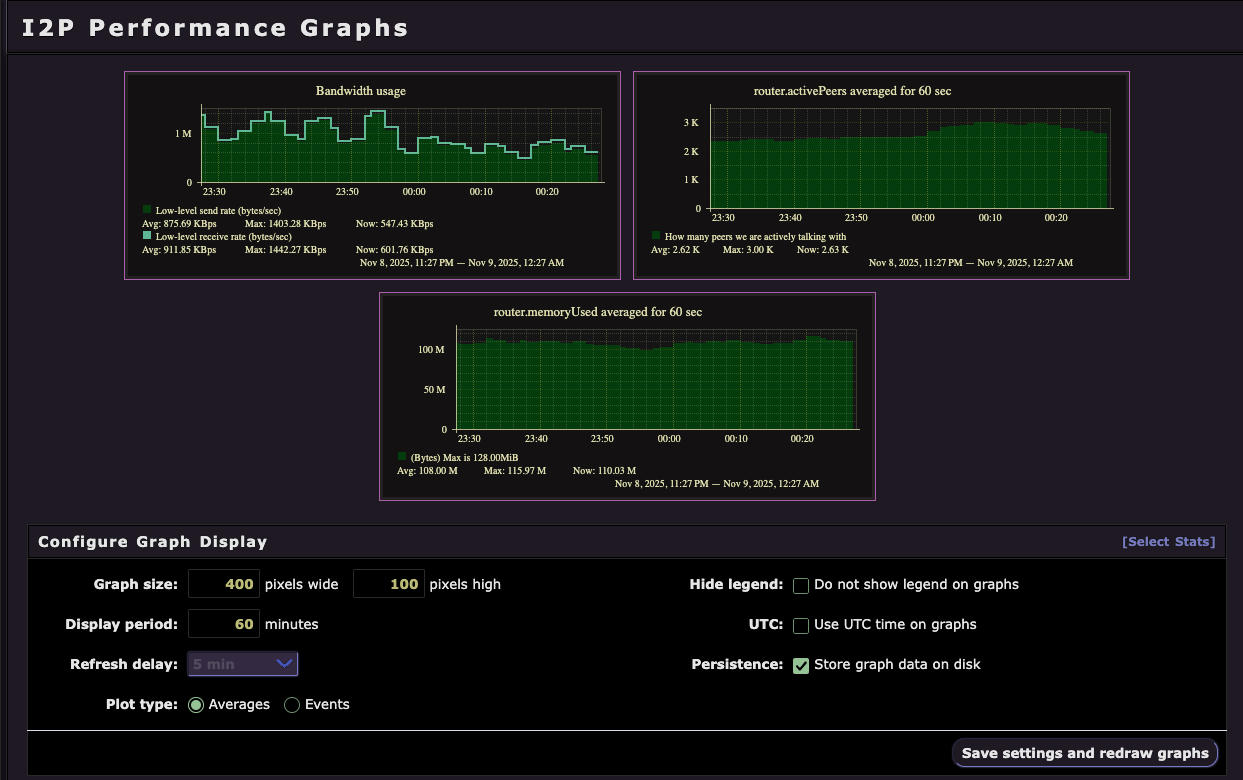1243x780 pixels.
Task: Enable Do not show legend on graphs
Action: click(x=801, y=585)
